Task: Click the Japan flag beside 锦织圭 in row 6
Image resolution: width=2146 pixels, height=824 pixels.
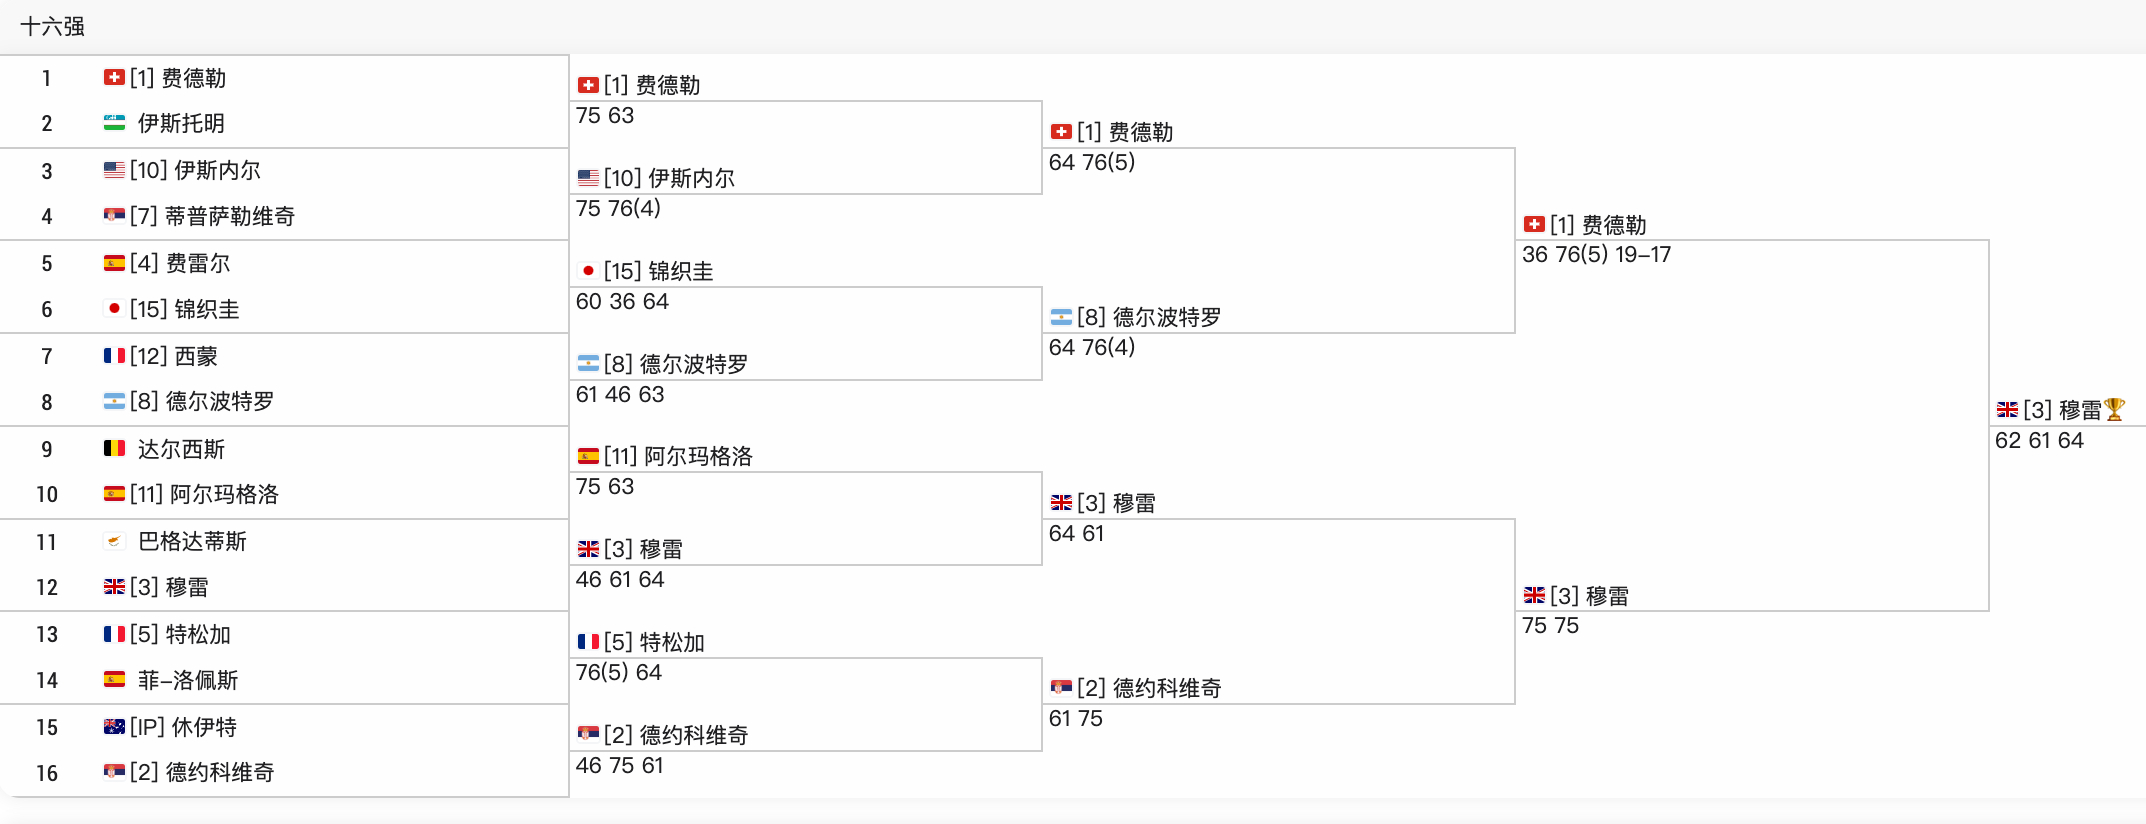Action: click(114, 309)
